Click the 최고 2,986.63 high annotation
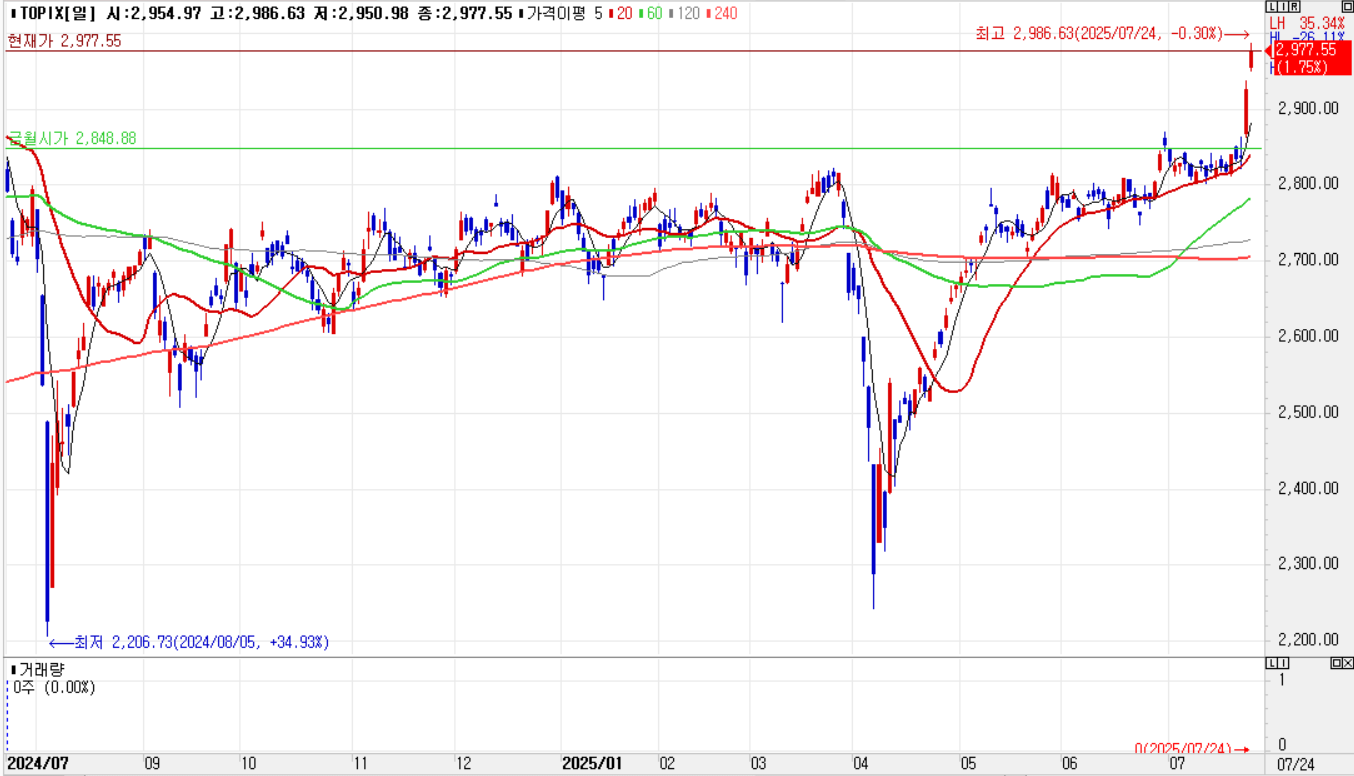 [x=1098, y=33]
